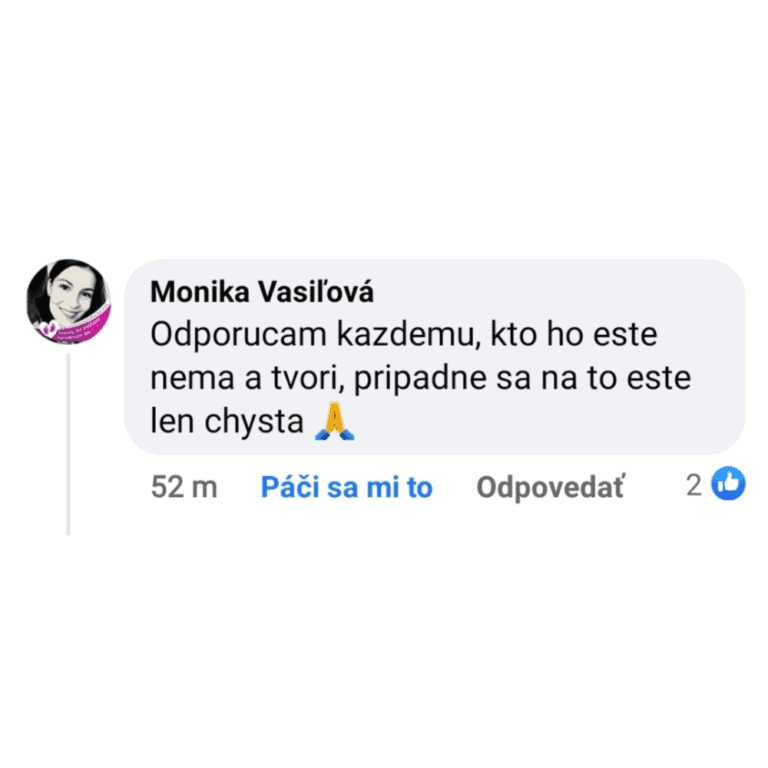768x768 pixels.
Task: Click the blue thumbs-up reaction icon
Action: click(728, 483)
